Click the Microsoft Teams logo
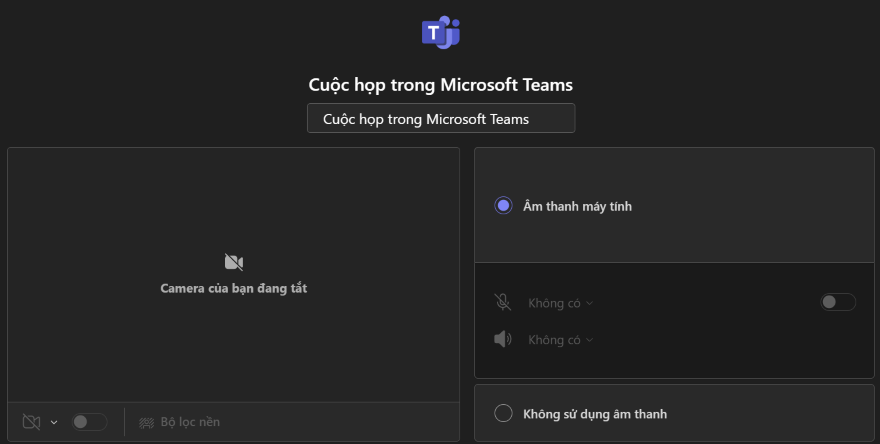880x444 pixels. pos(441,32)
